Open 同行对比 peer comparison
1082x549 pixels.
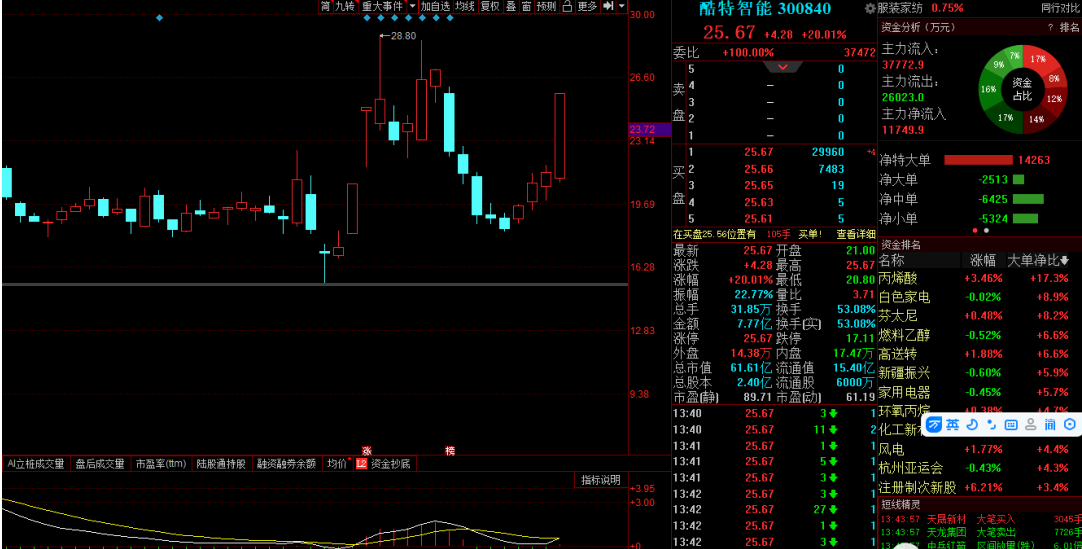1059,8
